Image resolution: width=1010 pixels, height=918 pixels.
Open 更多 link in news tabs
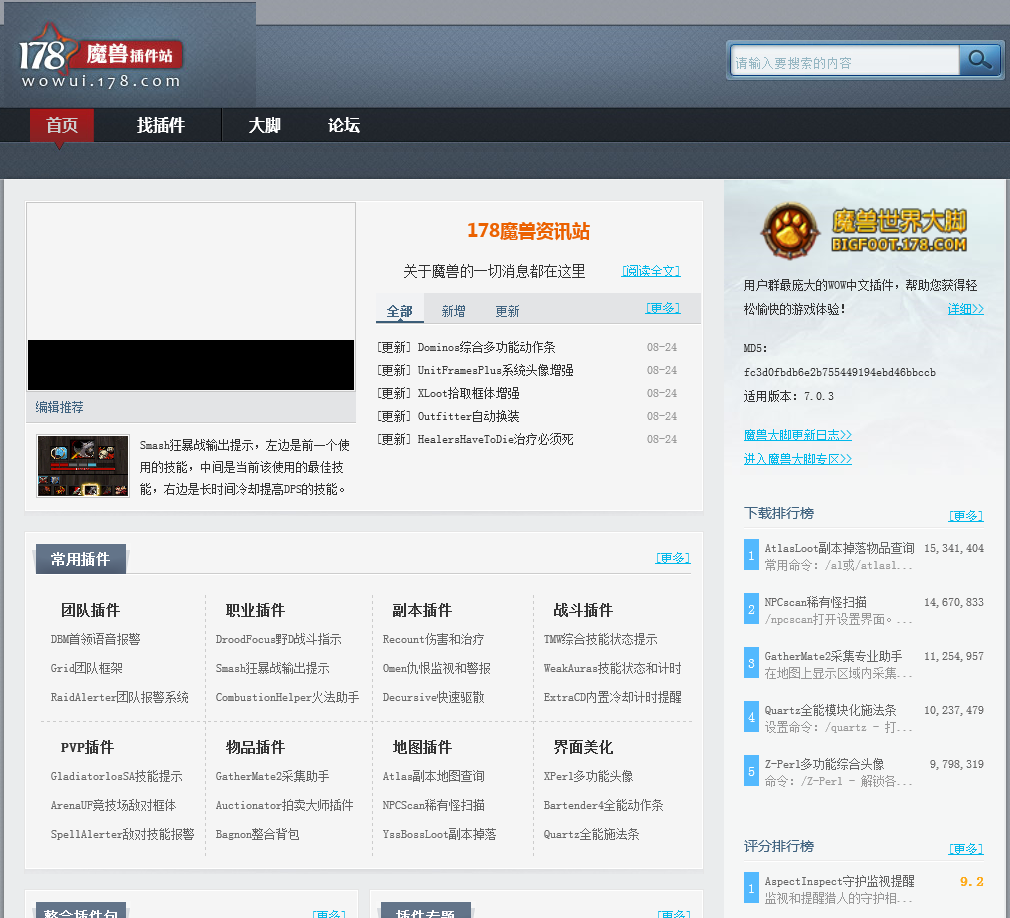coord(663,308)
